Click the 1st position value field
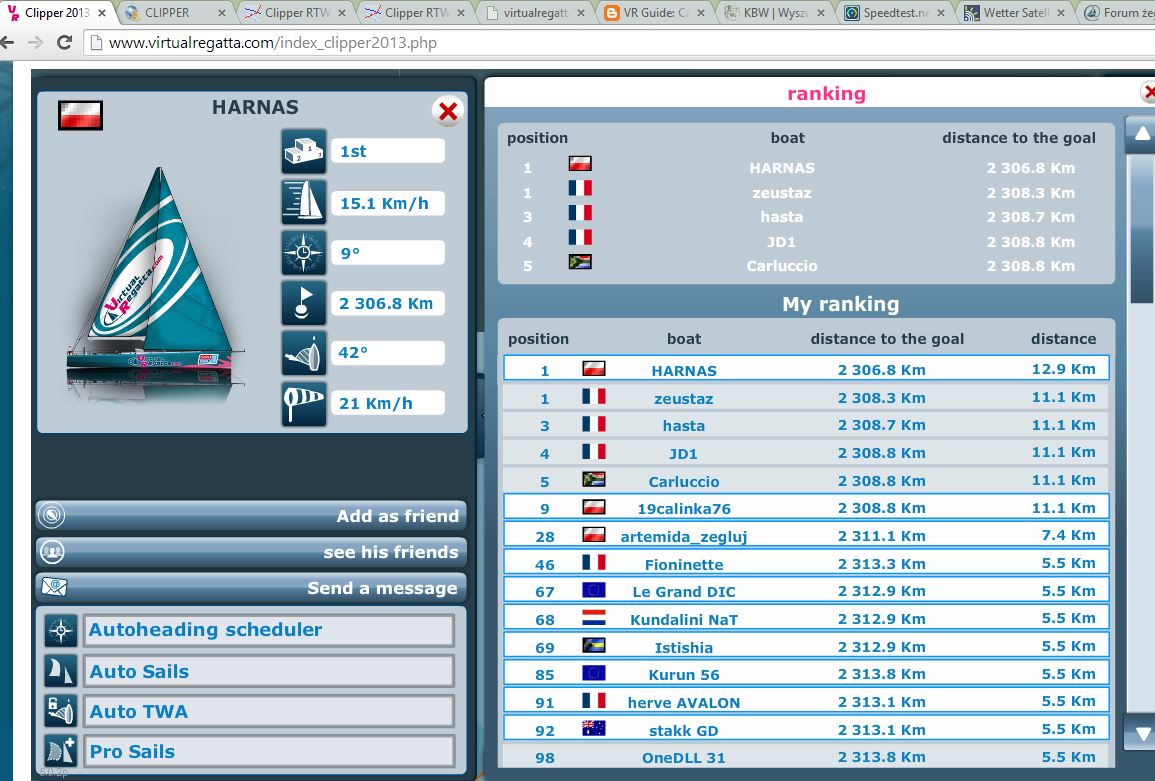Viewport: 1155px width, 781px height. click(388, 151)
